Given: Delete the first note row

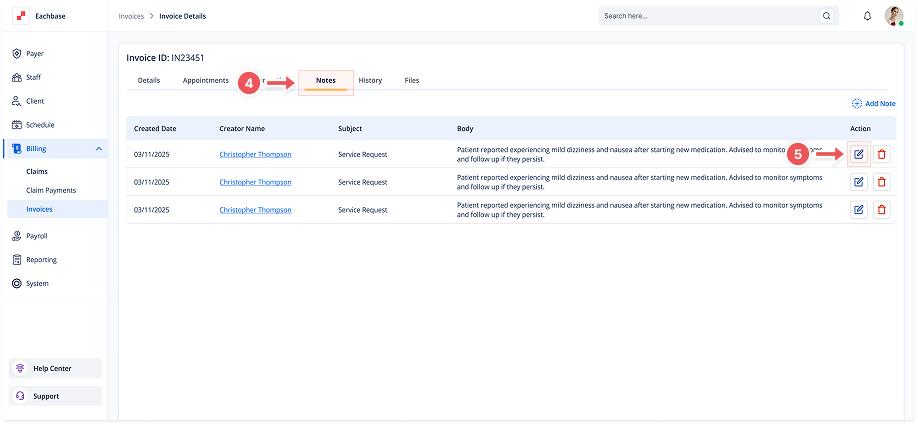Looking at the screenshot, I should click(x=881, y=154).
